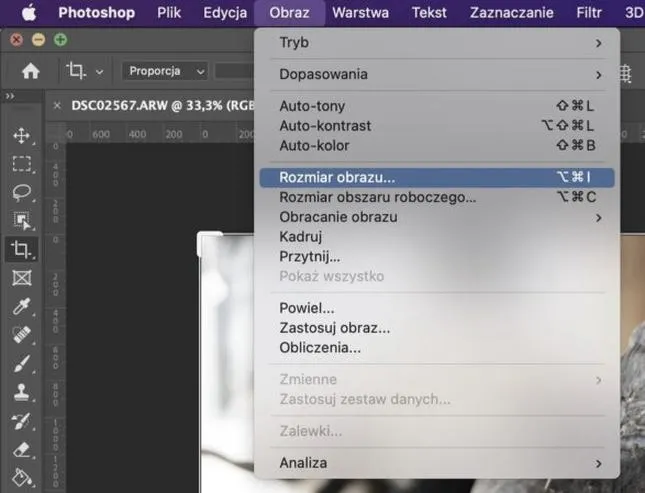Screen dimensions: 645x493
Task: Open the Proporcja ratio dropdown
Action: (x=165, y=71)
